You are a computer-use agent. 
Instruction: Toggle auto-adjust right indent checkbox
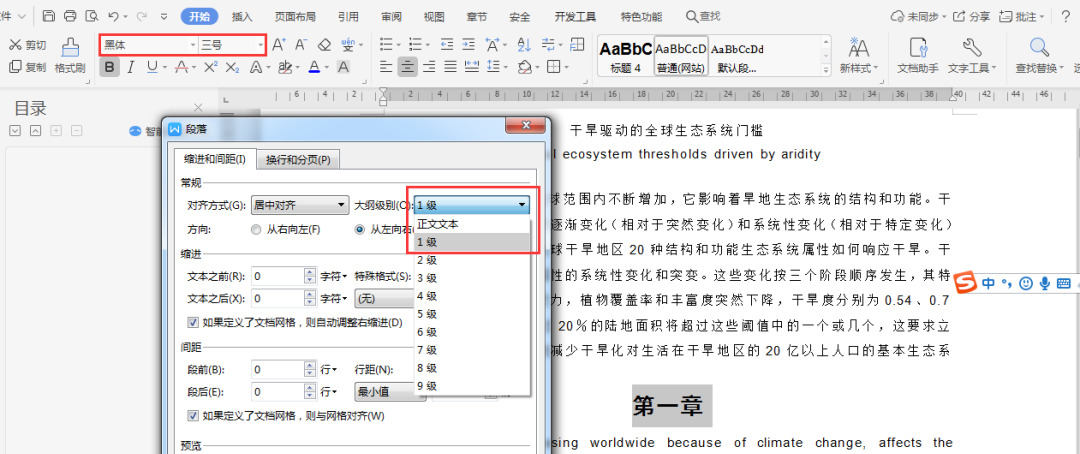(194, 322)
